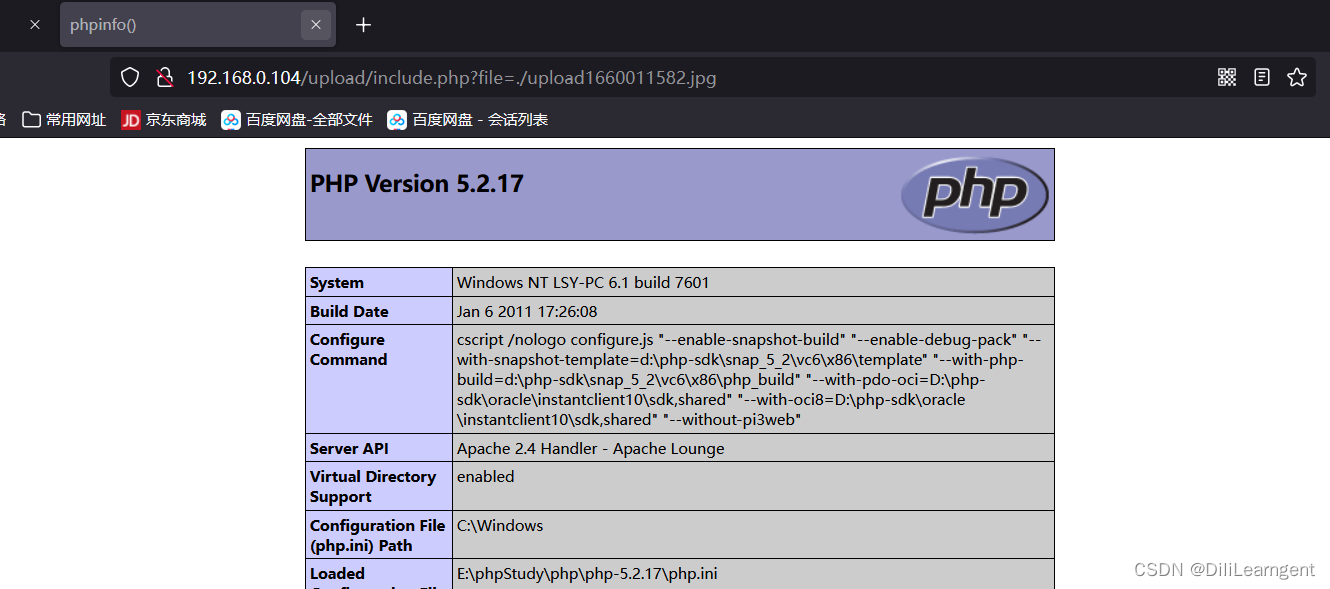Open the 京东商城 bookmark
This screenshot has width=1330, height=589.
click(x=164, y=120)
